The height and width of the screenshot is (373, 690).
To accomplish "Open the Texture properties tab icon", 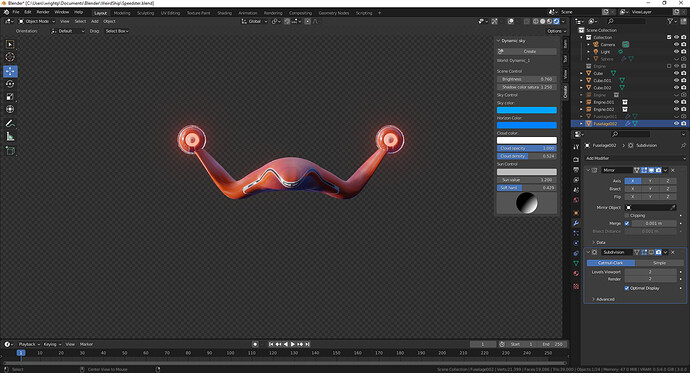I will click(x=576, y=286).
